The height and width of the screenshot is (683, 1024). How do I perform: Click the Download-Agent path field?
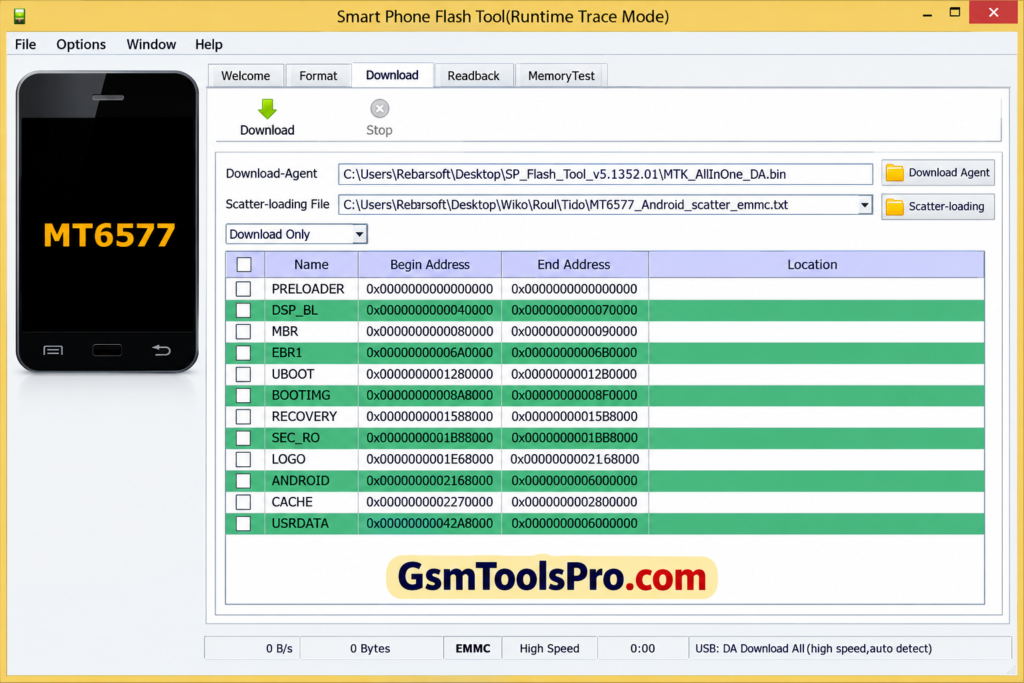pyautogui.click(x=605, y=174)
